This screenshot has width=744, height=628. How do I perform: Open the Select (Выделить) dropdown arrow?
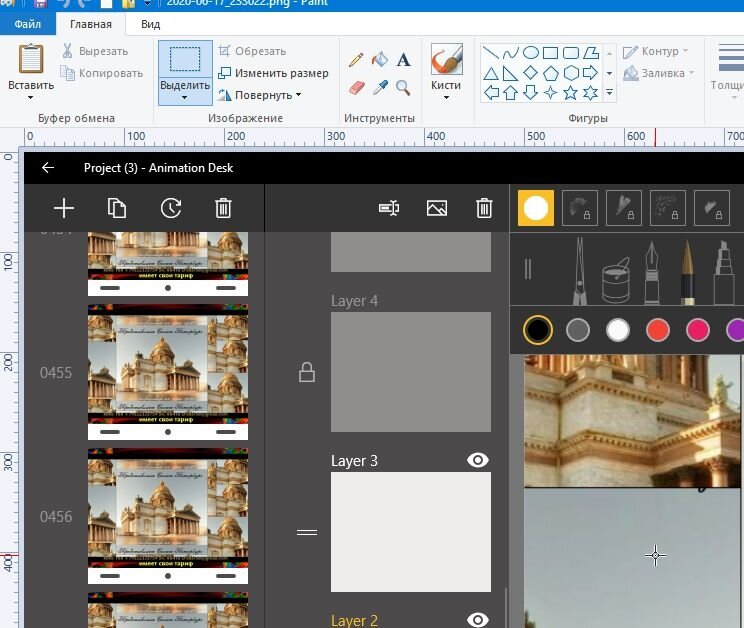pos(185,98)
